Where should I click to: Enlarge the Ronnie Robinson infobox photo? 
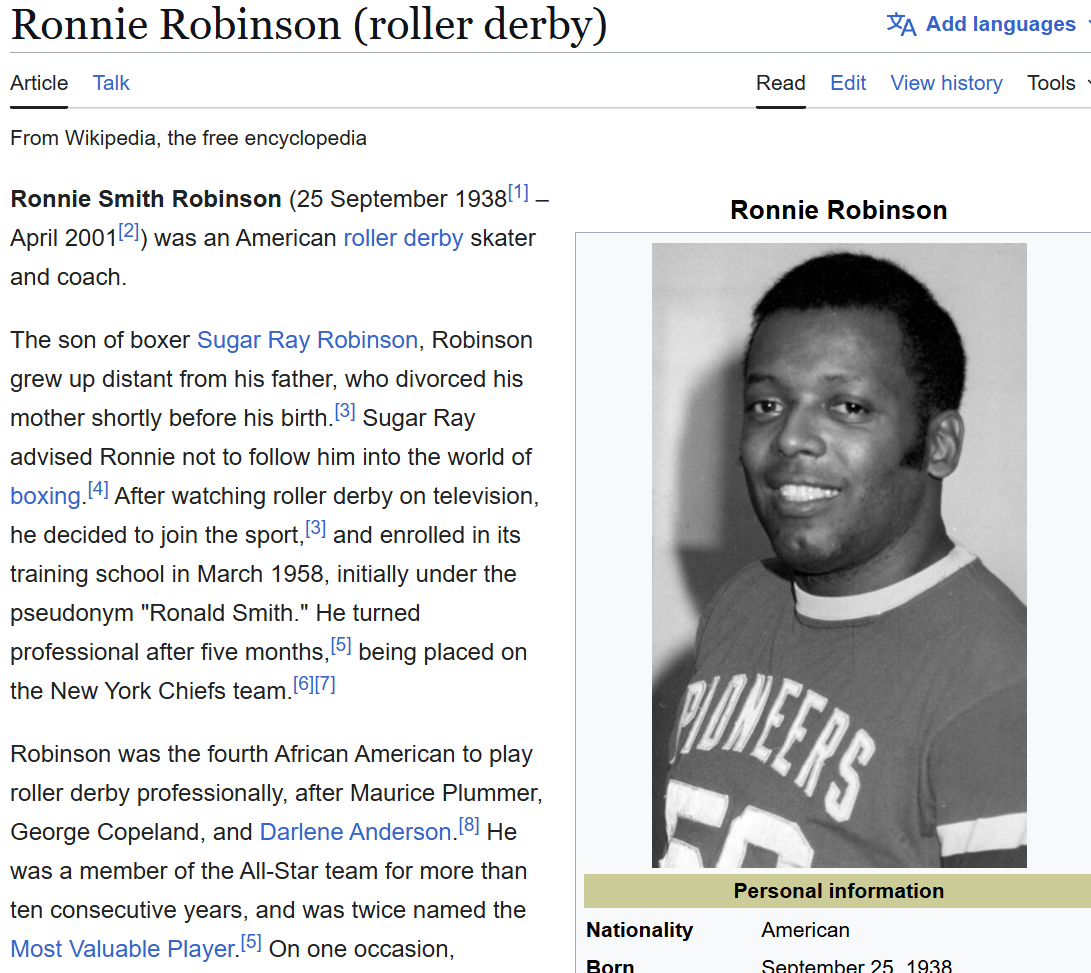(x=839, y=555)
